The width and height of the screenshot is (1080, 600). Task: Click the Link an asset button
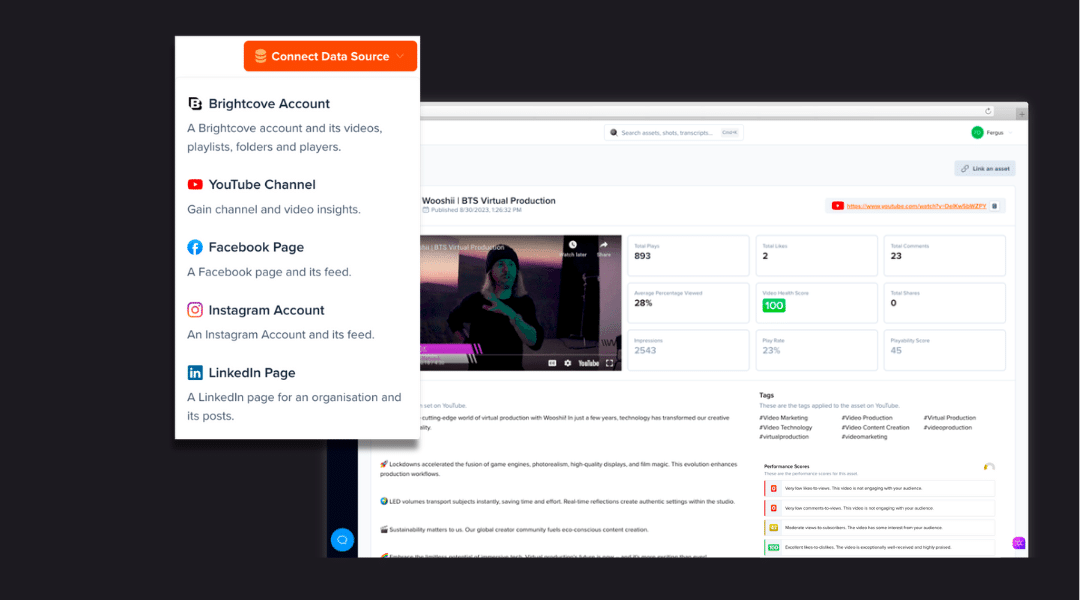[985, 168]
